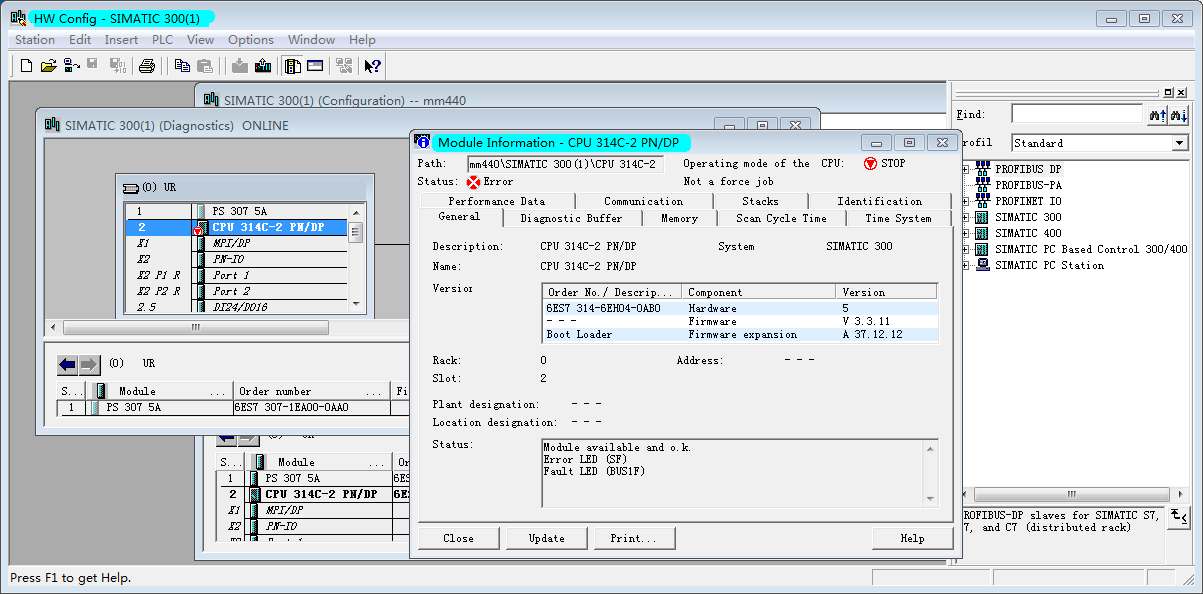Viewport: 1203px width, 594px height.
Task: Click the Open station folder icon
Action: (49, 66)
